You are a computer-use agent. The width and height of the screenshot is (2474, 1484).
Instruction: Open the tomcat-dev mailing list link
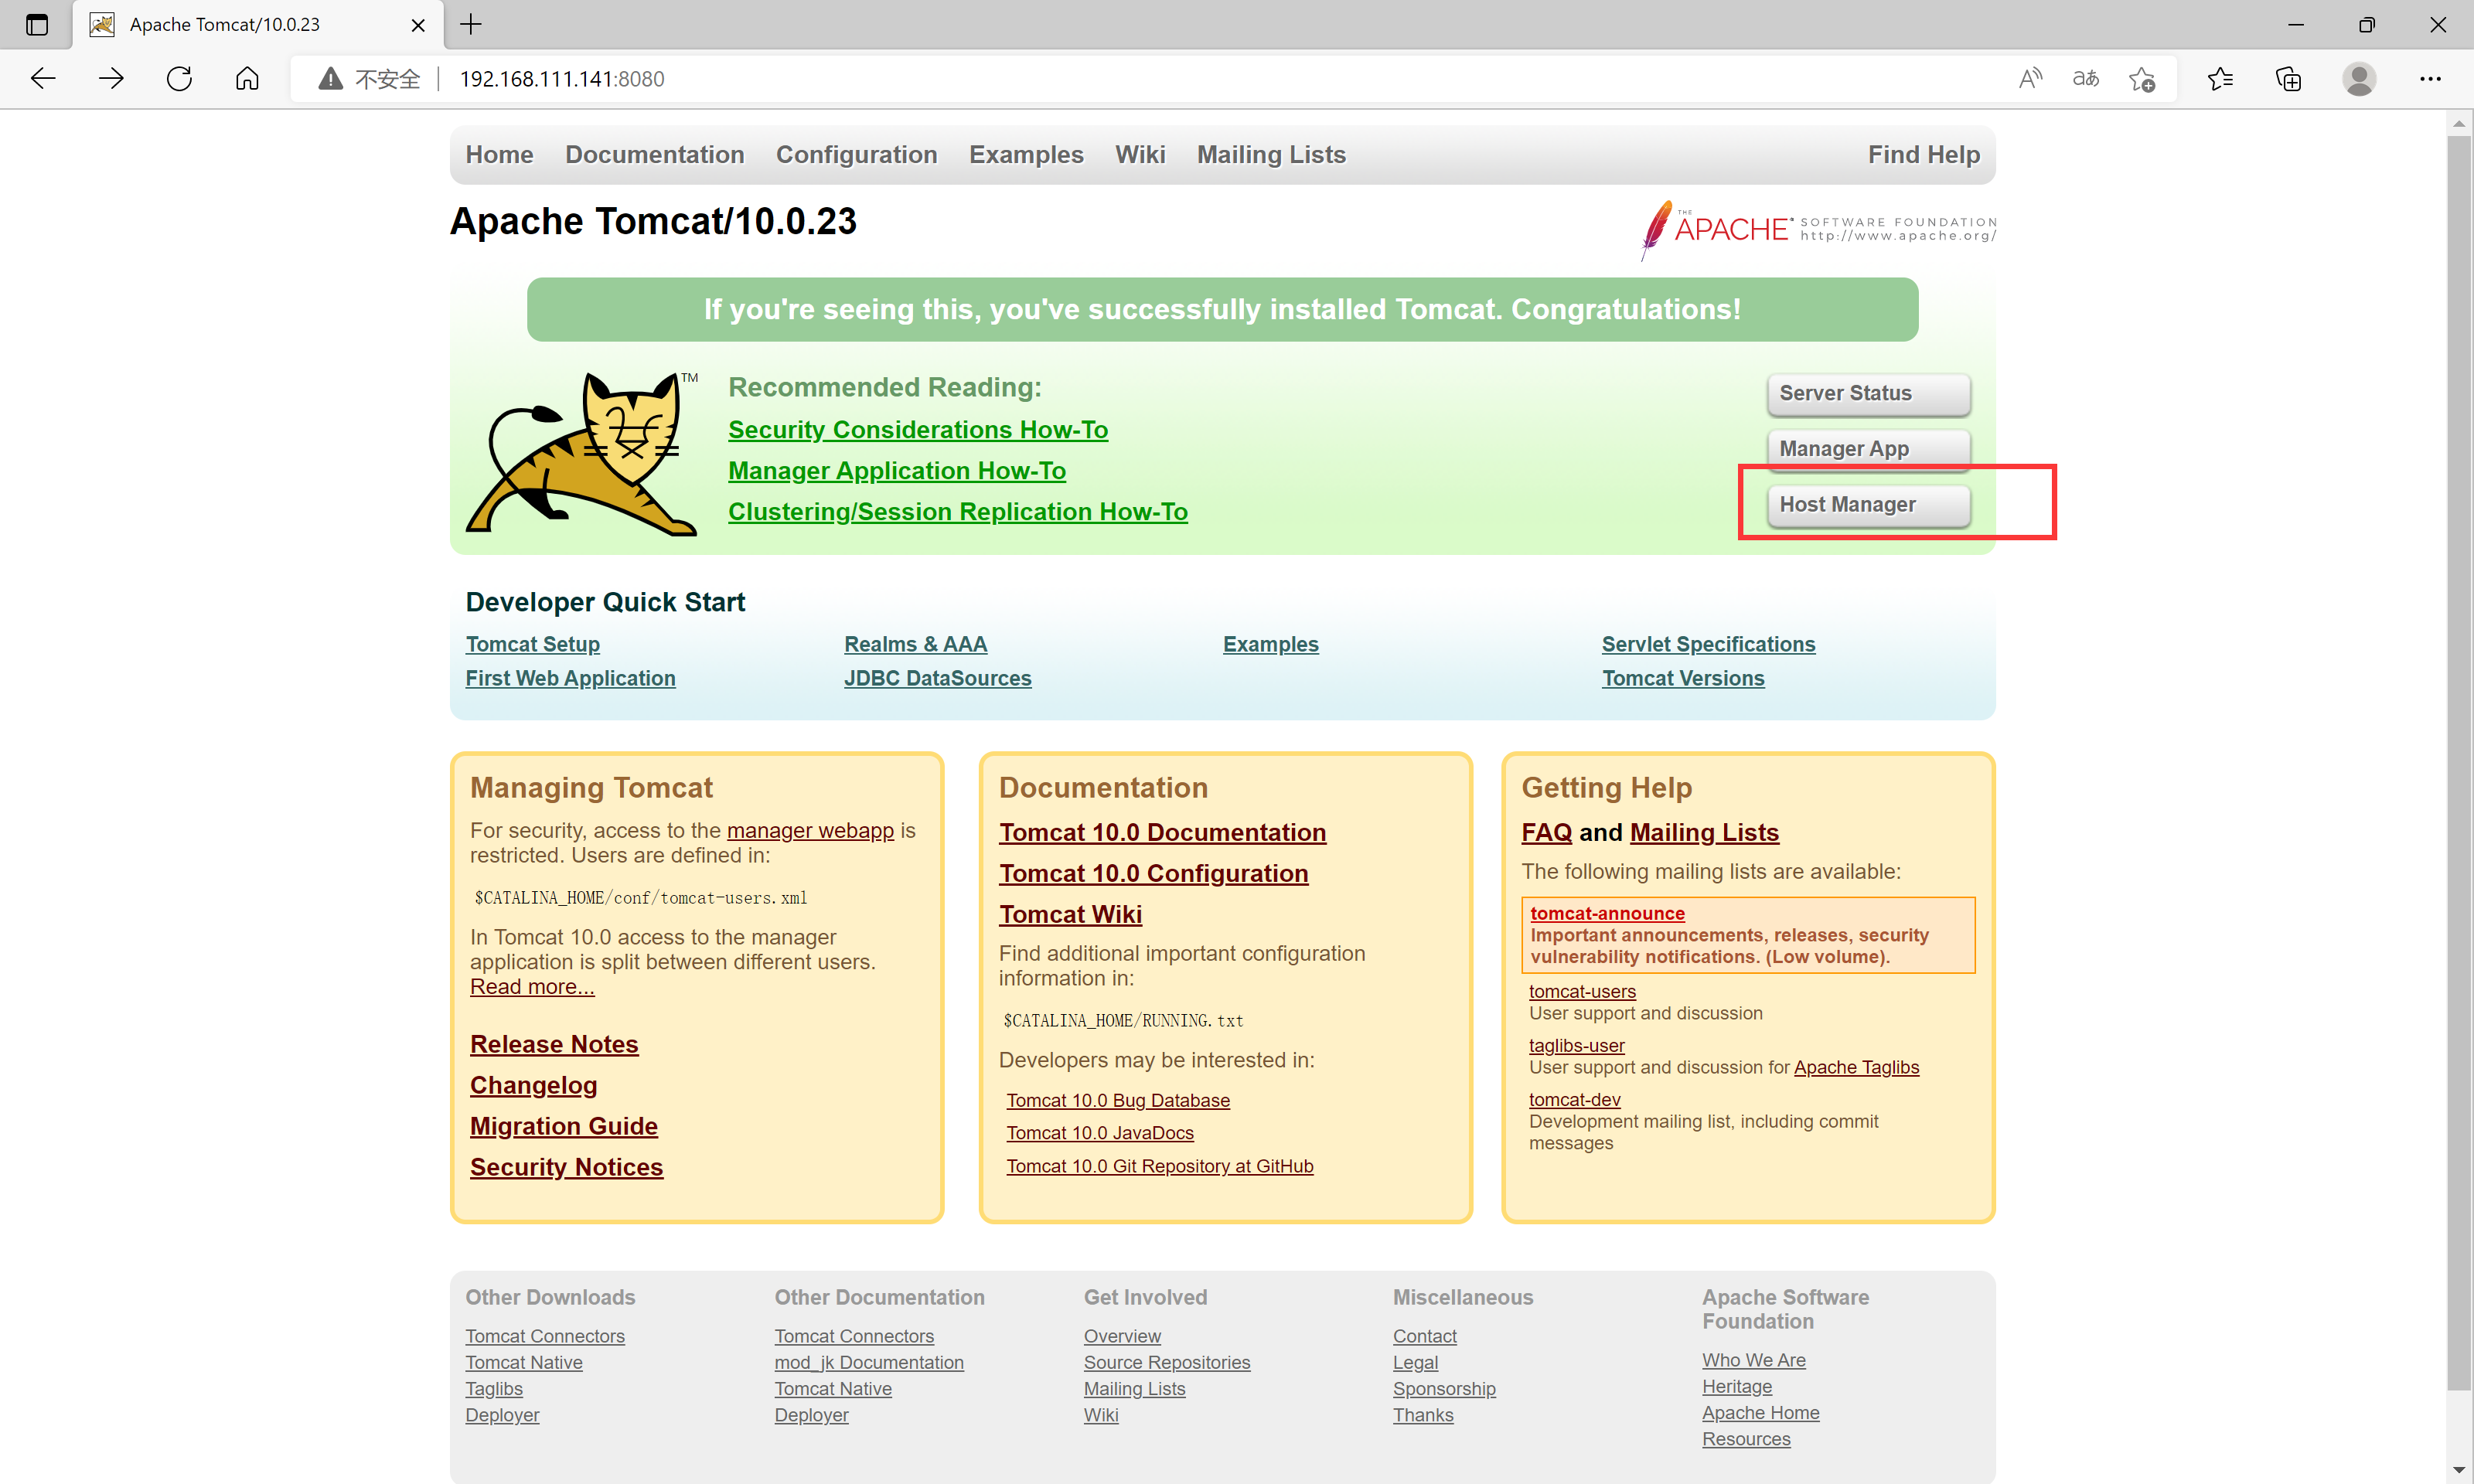coord(1575,1100)
